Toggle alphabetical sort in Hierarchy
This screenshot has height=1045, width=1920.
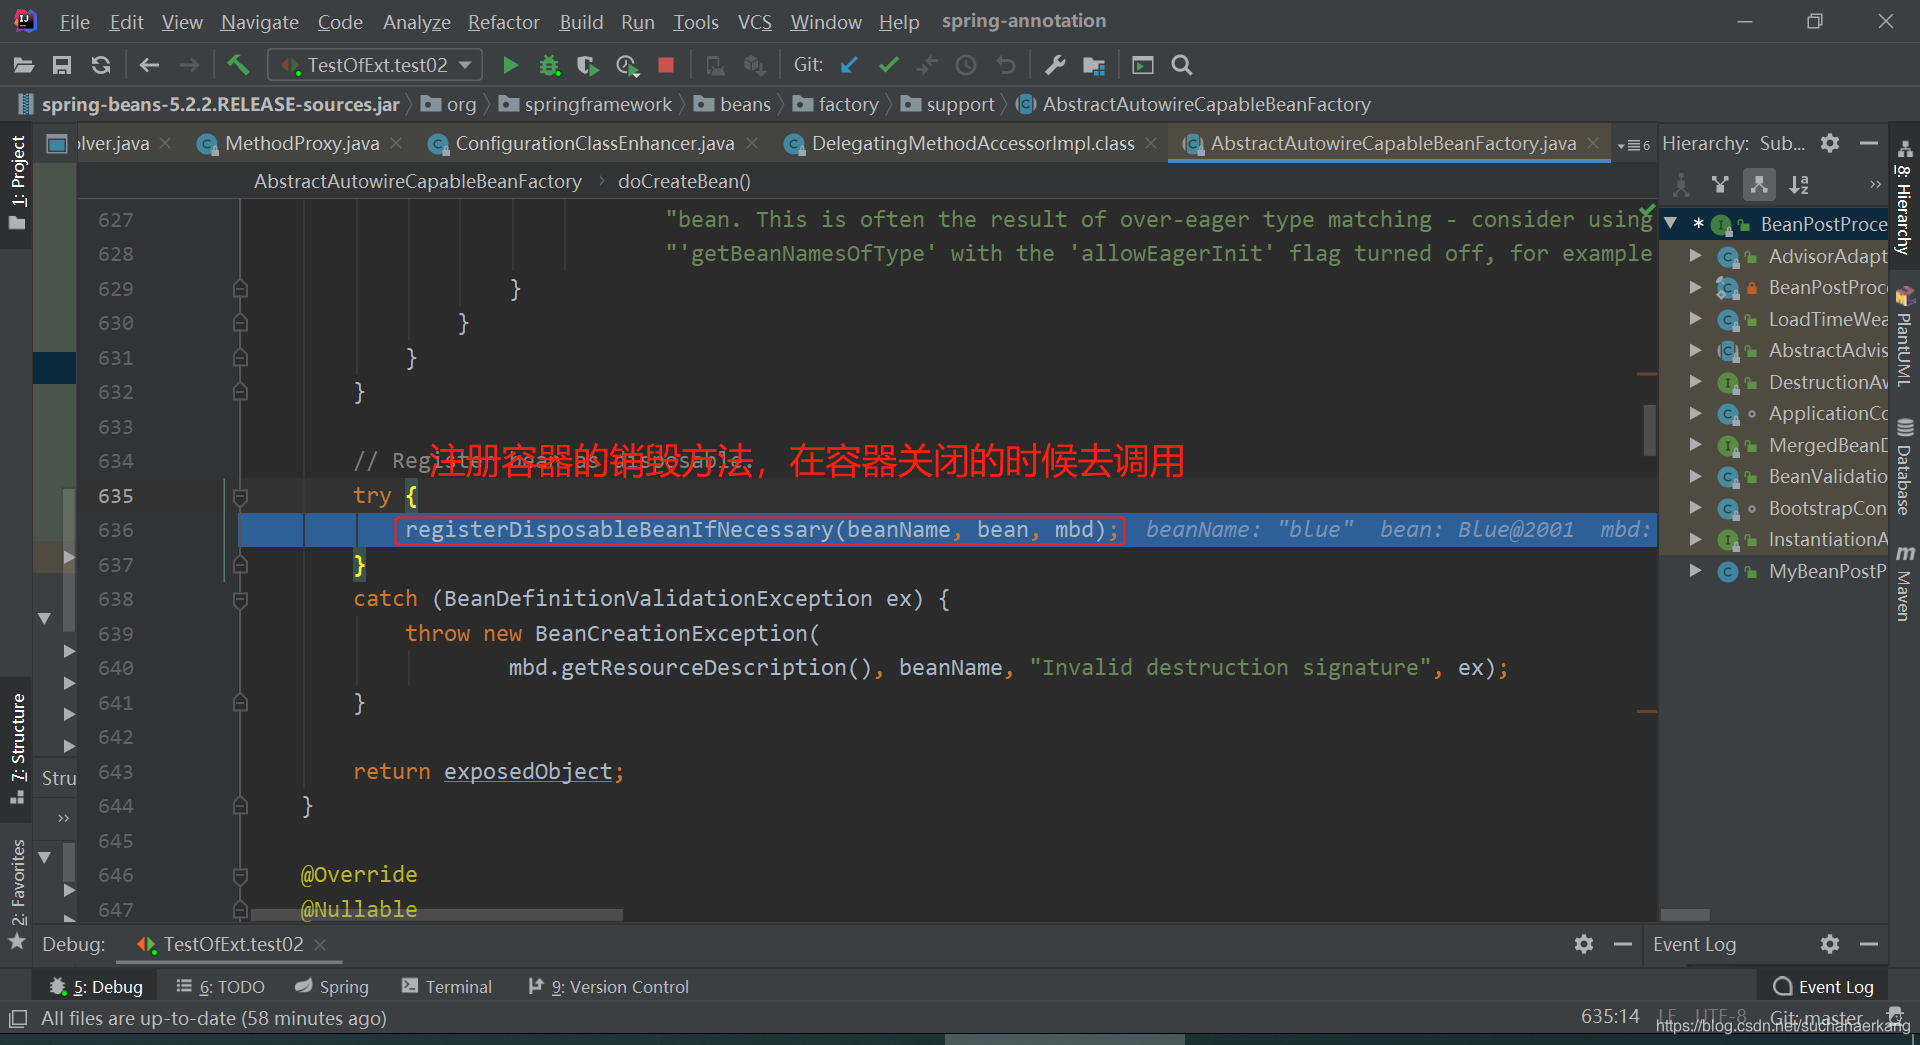tap(1799, 184)
